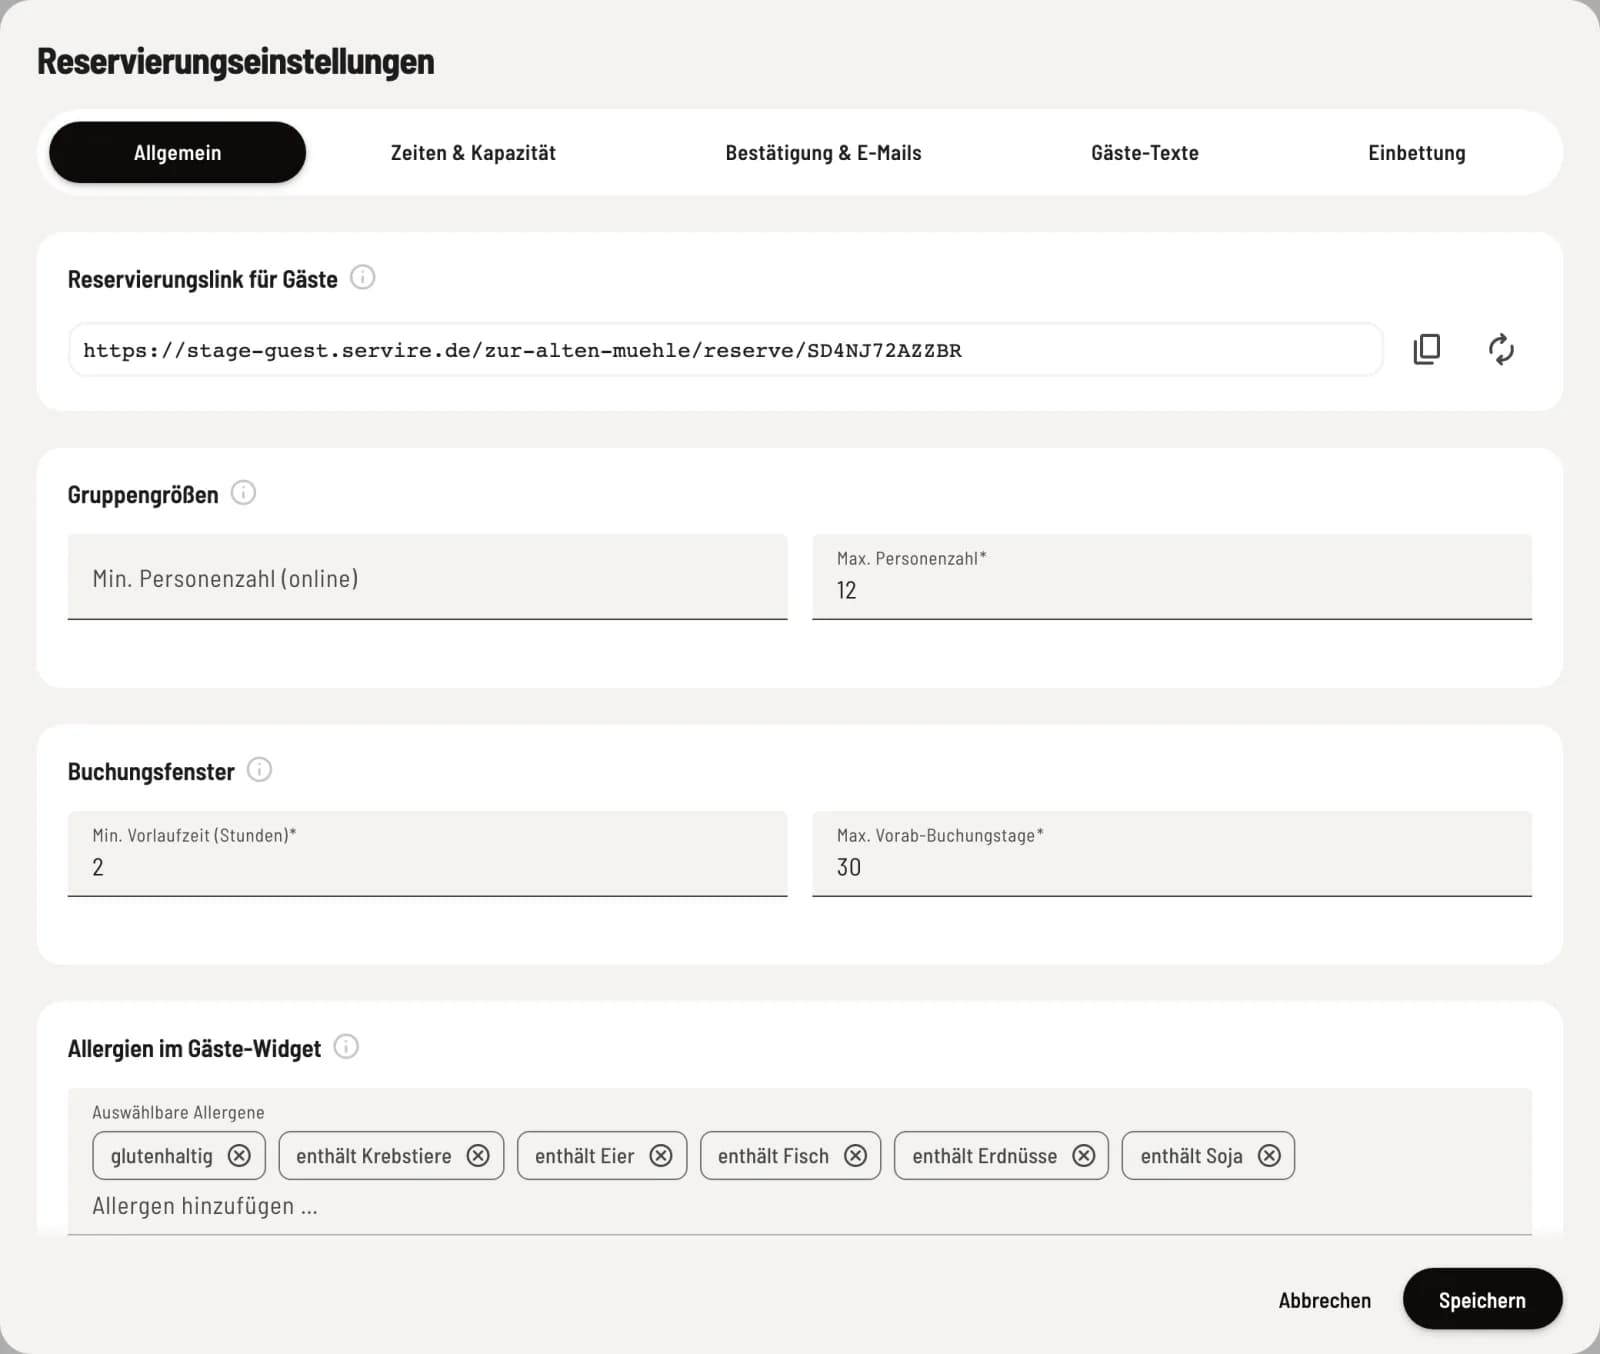Click the glutenhaltig chip label

coord(161,1156)
